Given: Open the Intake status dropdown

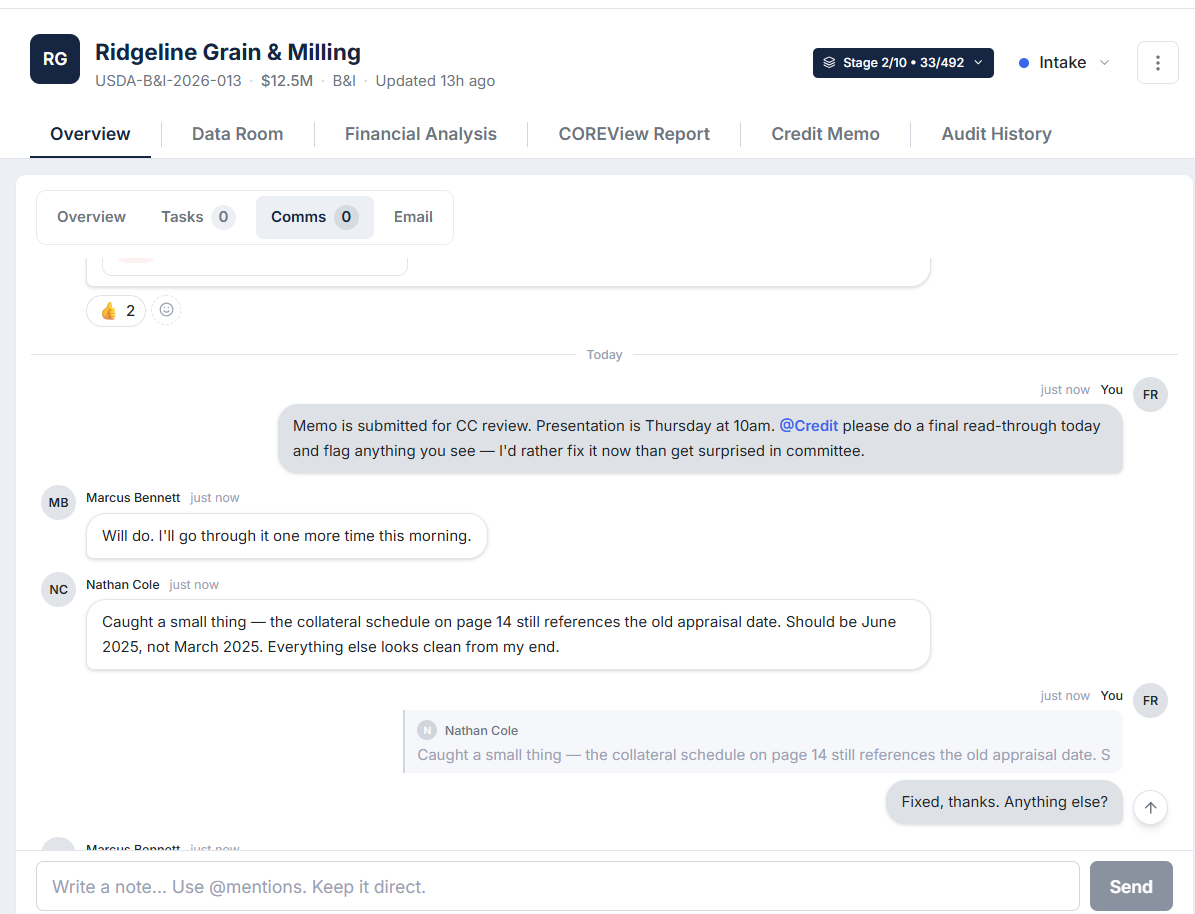Looking at the screenshot, I should pos(1063,62).
